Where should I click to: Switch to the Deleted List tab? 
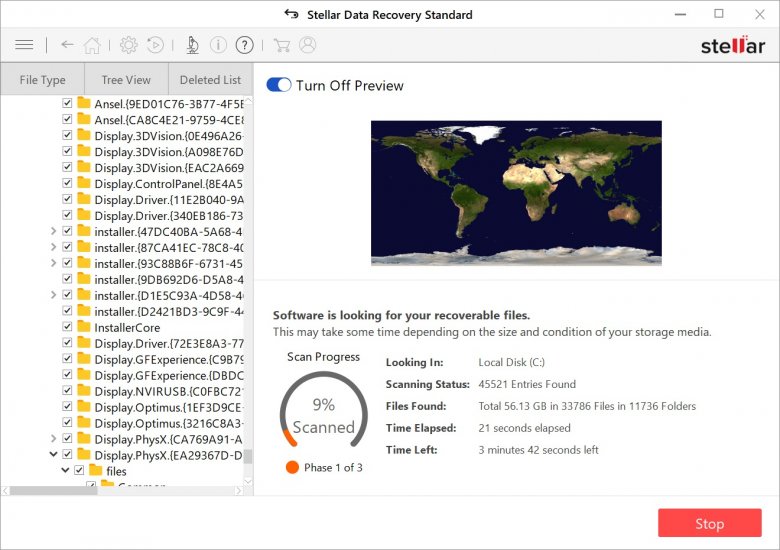coord(210,80)
